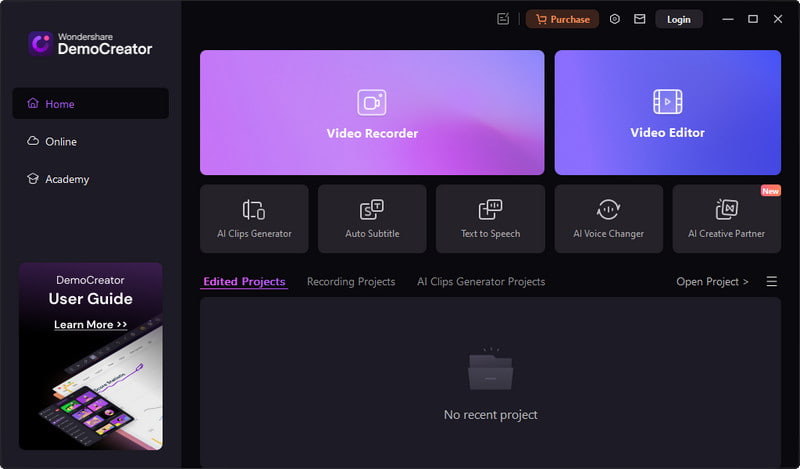800x469 pixels.
Task: Open the DemoCreator User Guide banner image
Action: click(x=91, y=356)
